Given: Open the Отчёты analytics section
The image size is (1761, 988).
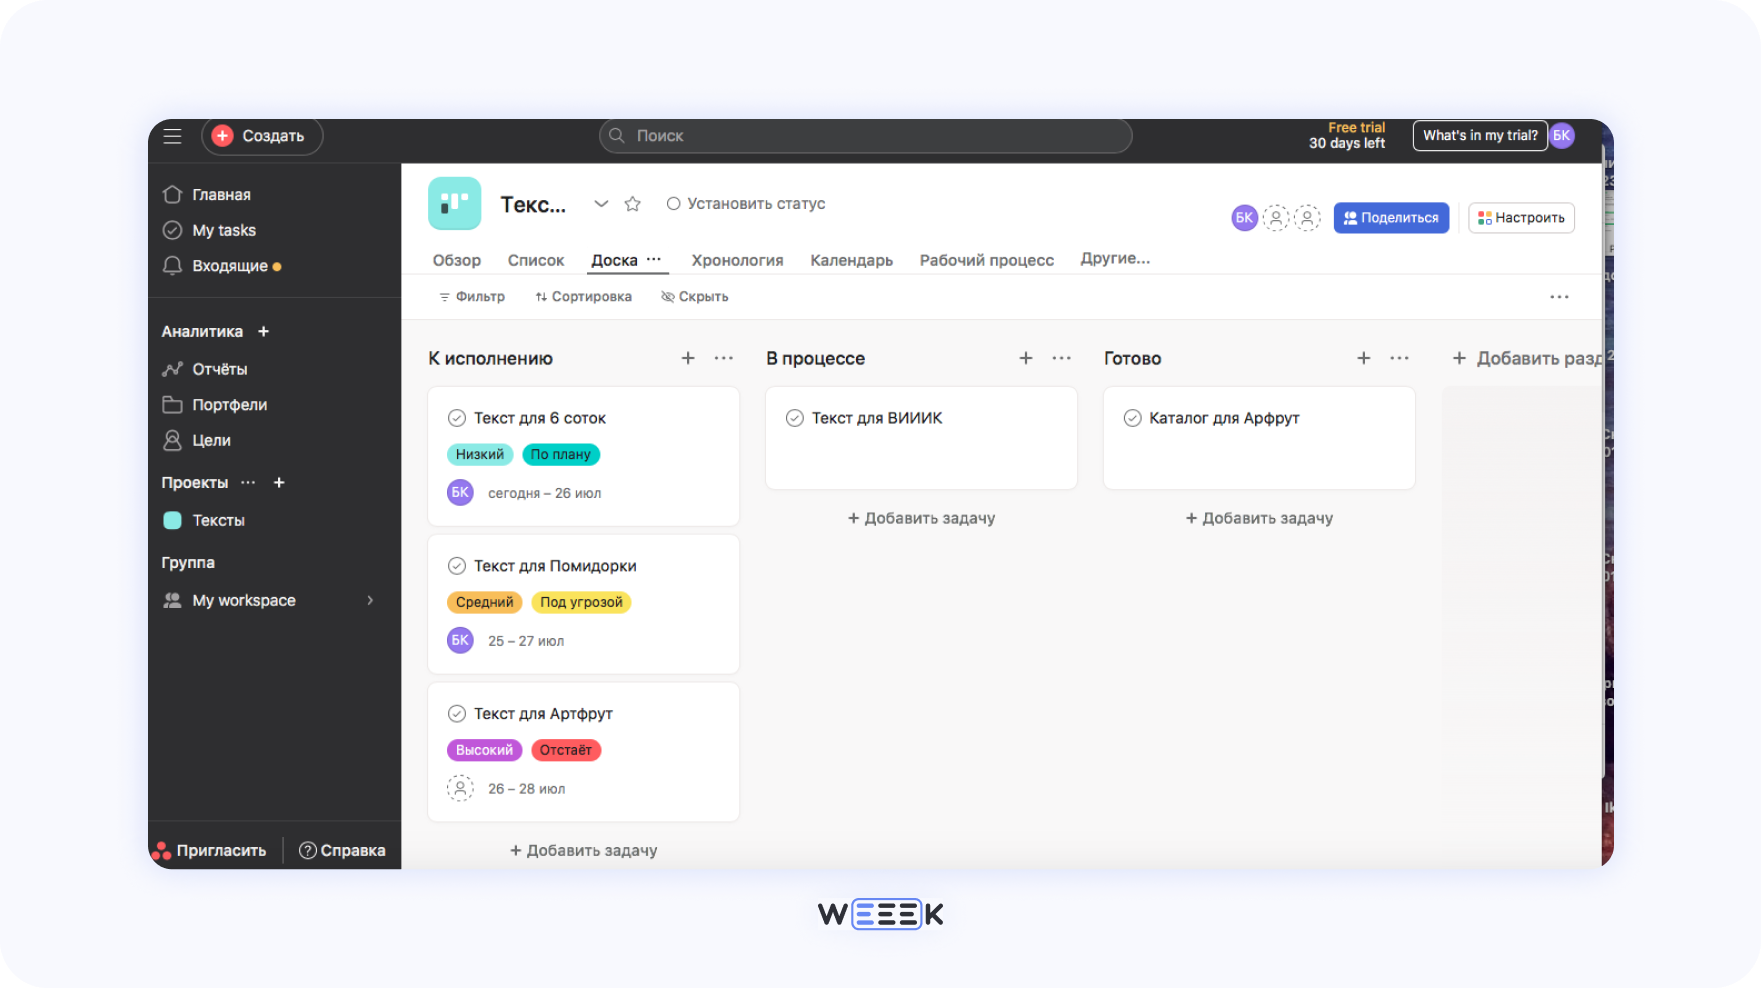Looking at the screenshot, I should click(x=221, y=368).
